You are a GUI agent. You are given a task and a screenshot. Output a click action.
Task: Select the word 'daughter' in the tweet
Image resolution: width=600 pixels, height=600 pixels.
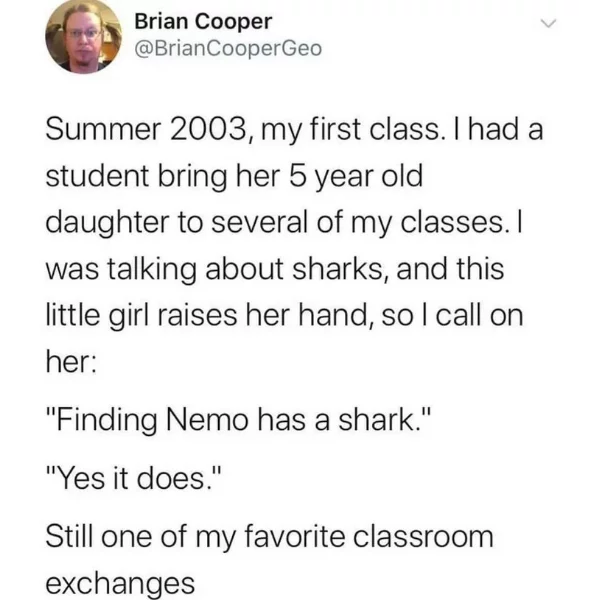[107, 224]
